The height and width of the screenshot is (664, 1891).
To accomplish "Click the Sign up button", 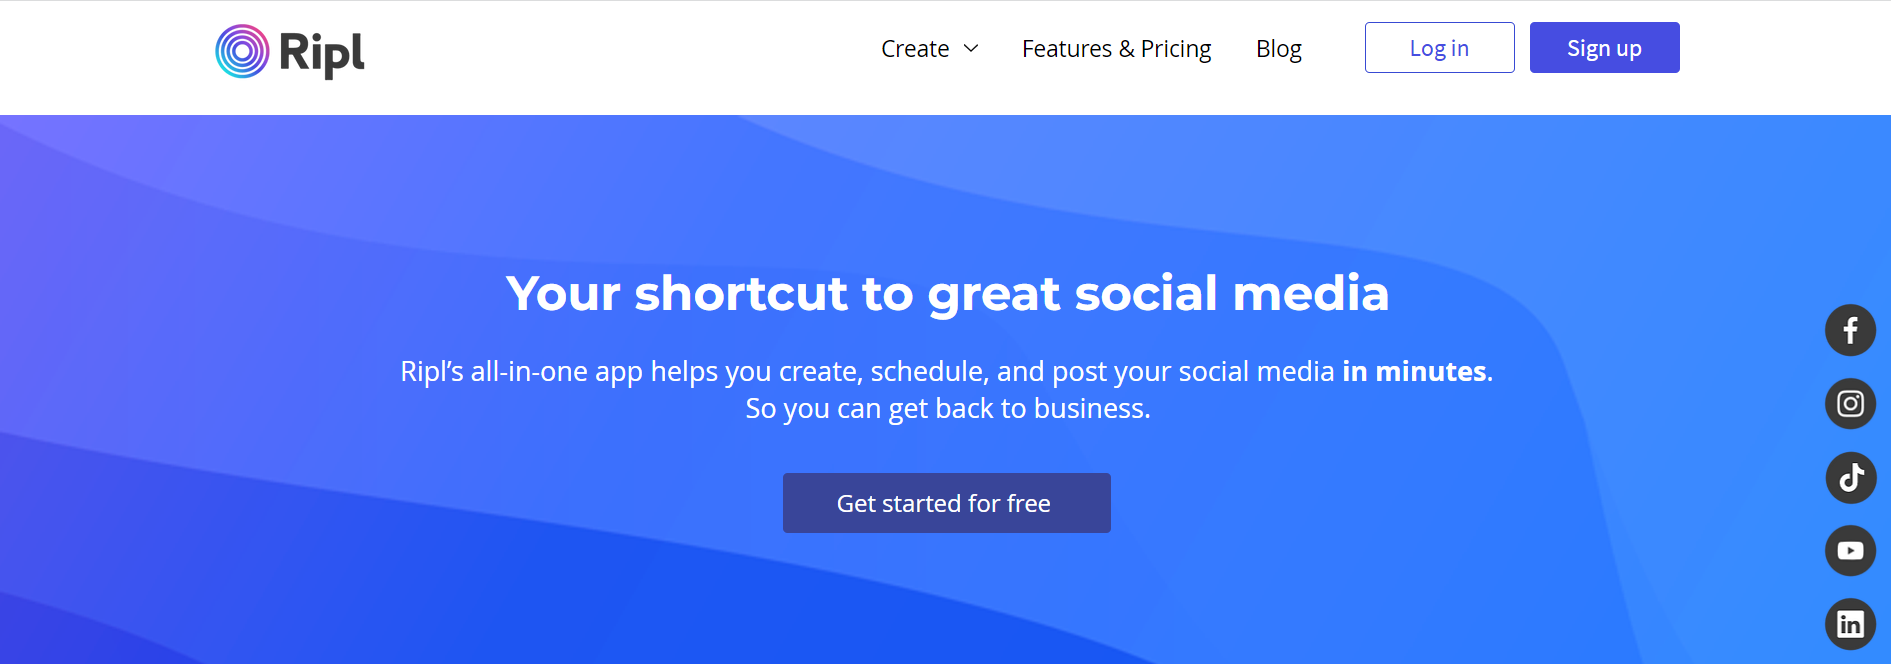I will [1604, 48].
